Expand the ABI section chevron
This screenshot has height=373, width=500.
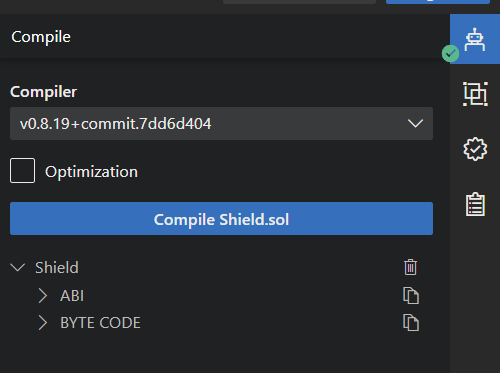43,296
